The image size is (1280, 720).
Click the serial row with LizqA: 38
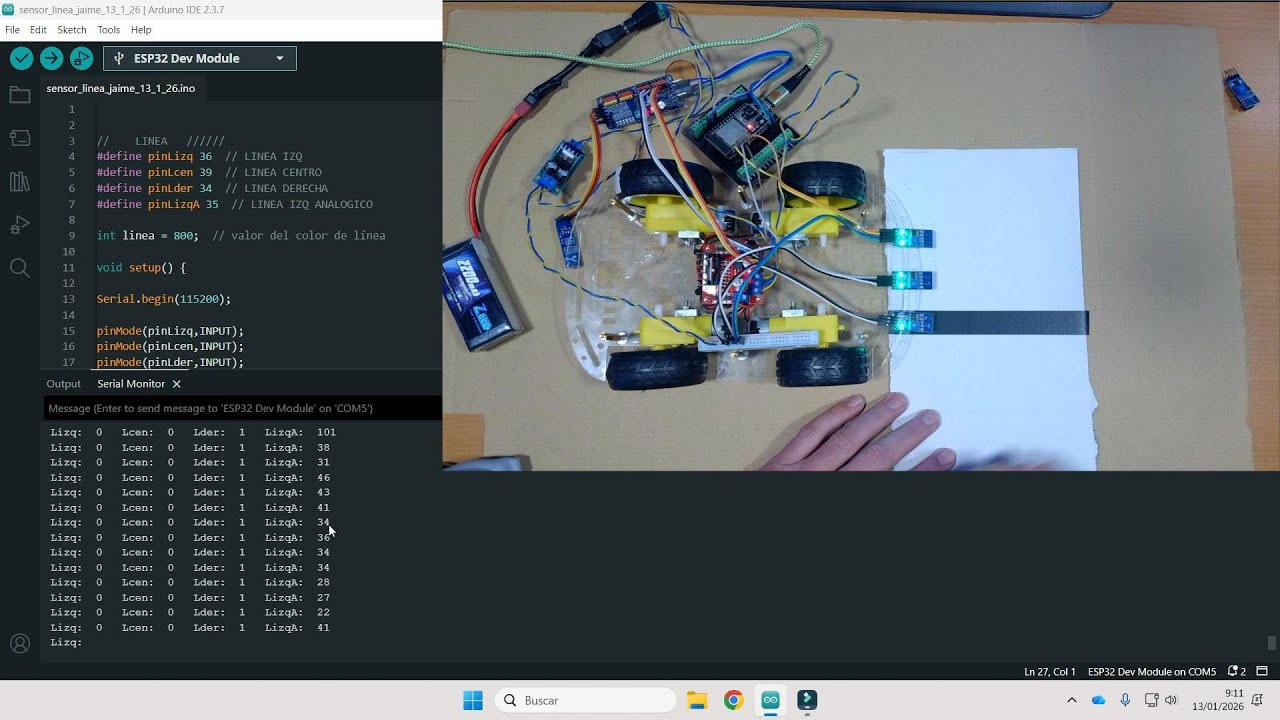coord(190,448)
